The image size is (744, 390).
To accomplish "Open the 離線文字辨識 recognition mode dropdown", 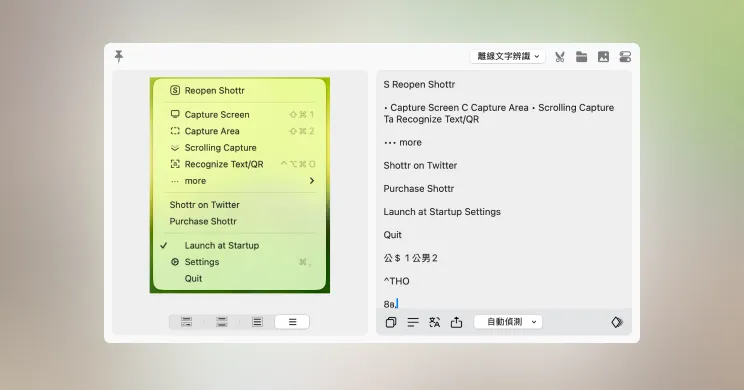I will click(508, 56).
